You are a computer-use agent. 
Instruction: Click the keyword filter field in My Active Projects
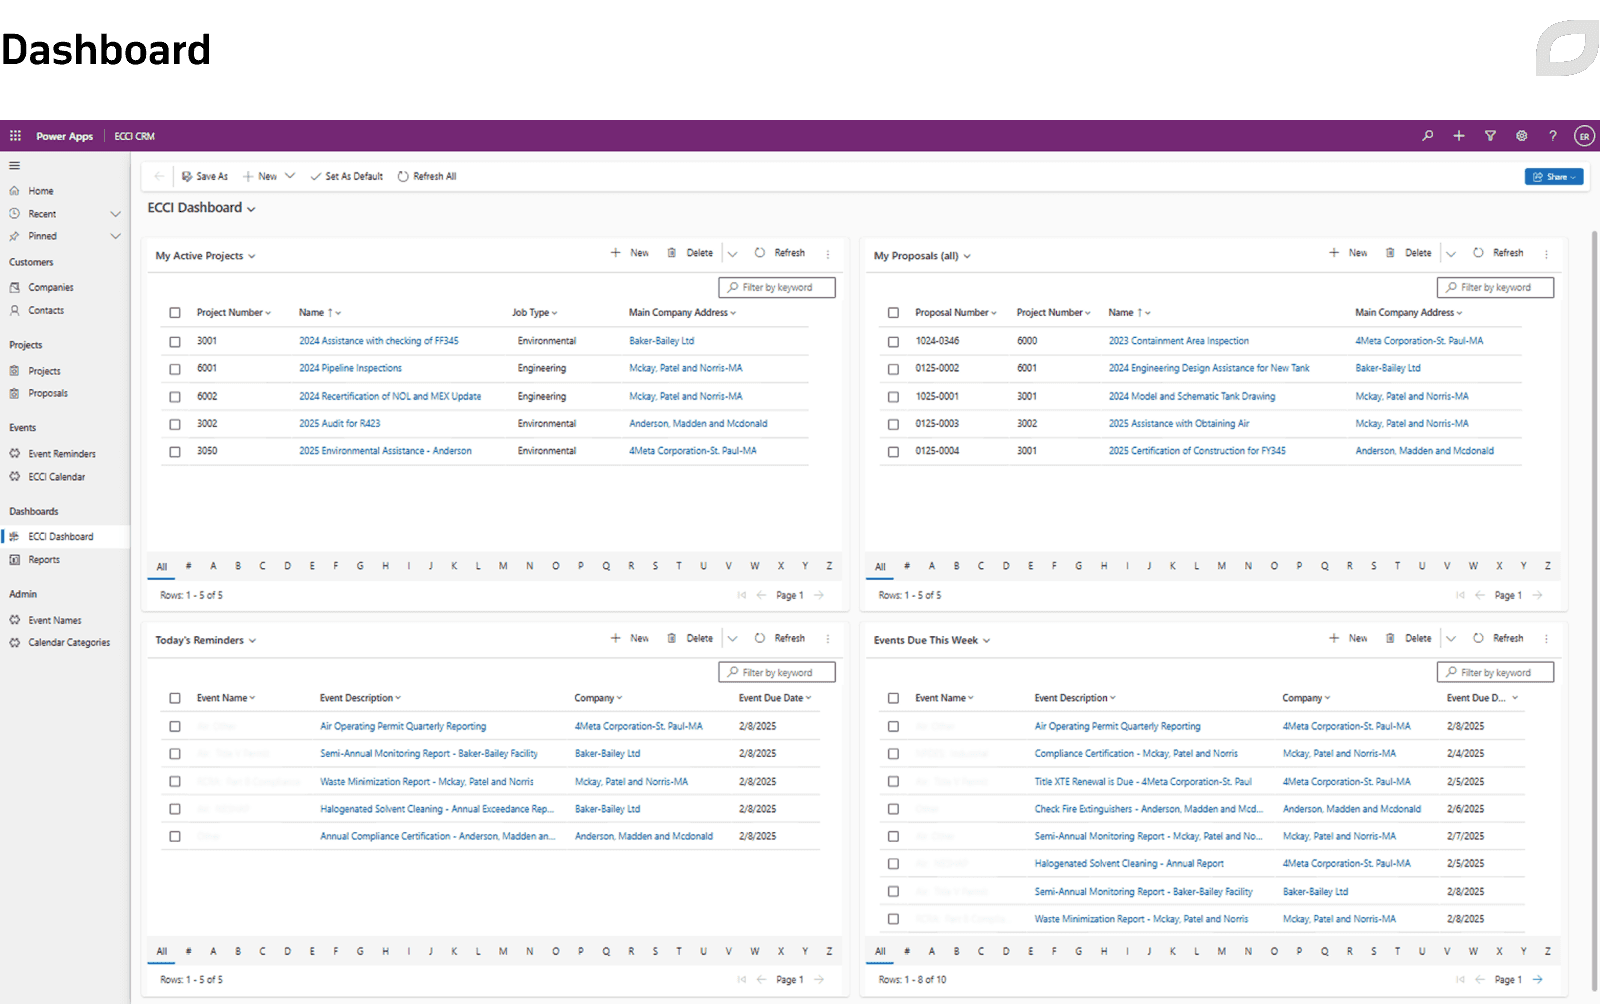[777, 288]
